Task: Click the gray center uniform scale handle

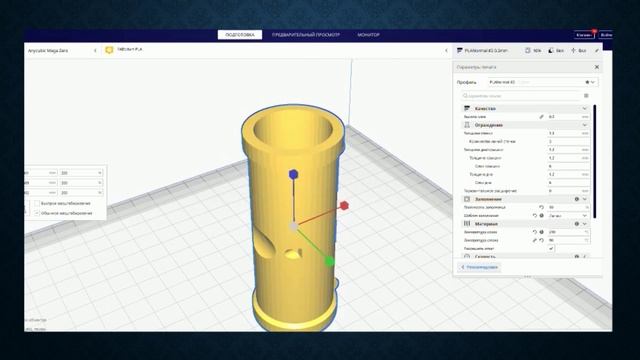Action: point(293,227)
